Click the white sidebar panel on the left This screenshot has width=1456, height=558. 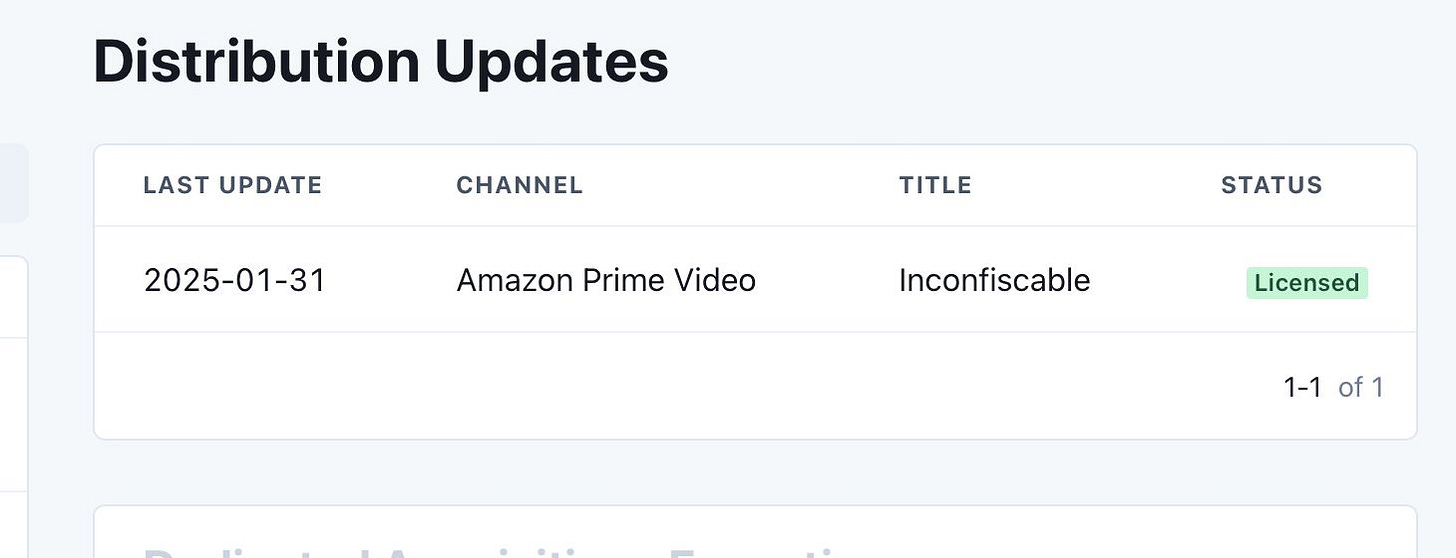tap(14, 407)
